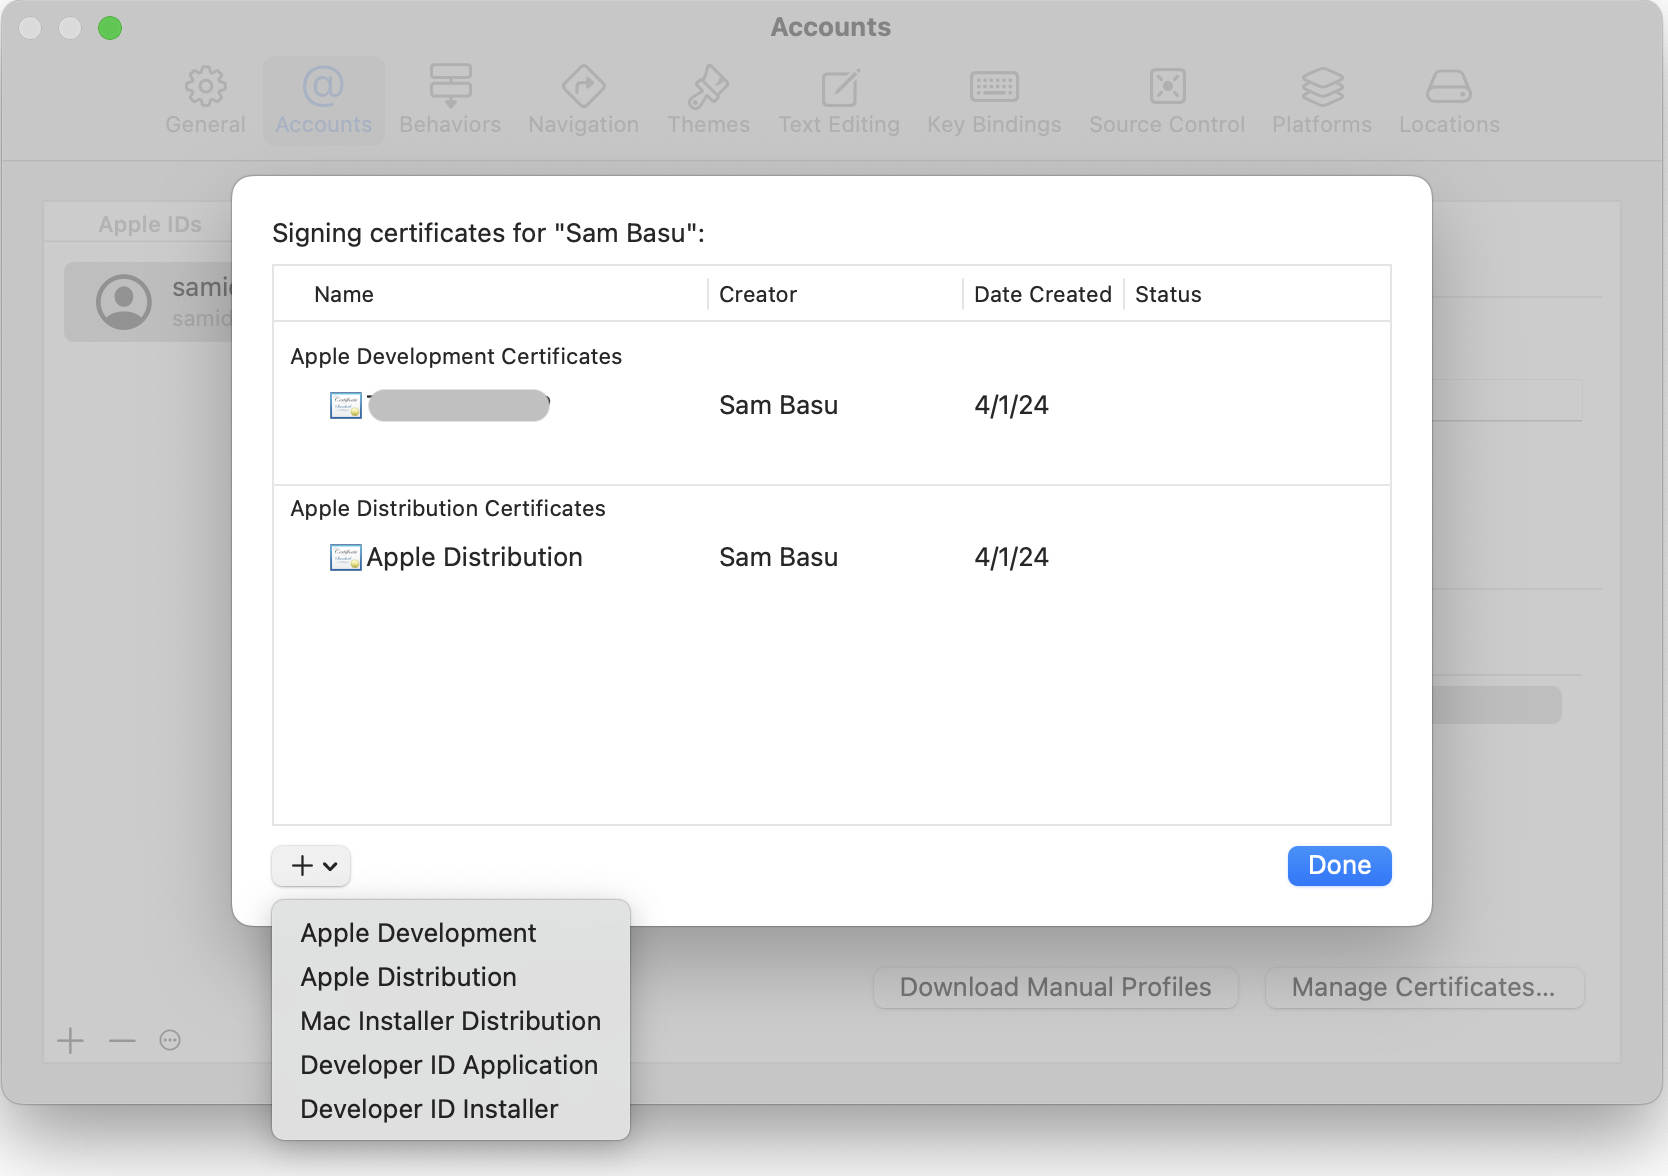Sort by the Date Created column header
The height and width of the screenshot is (1176, 1668).
[x=1042, y=294]
